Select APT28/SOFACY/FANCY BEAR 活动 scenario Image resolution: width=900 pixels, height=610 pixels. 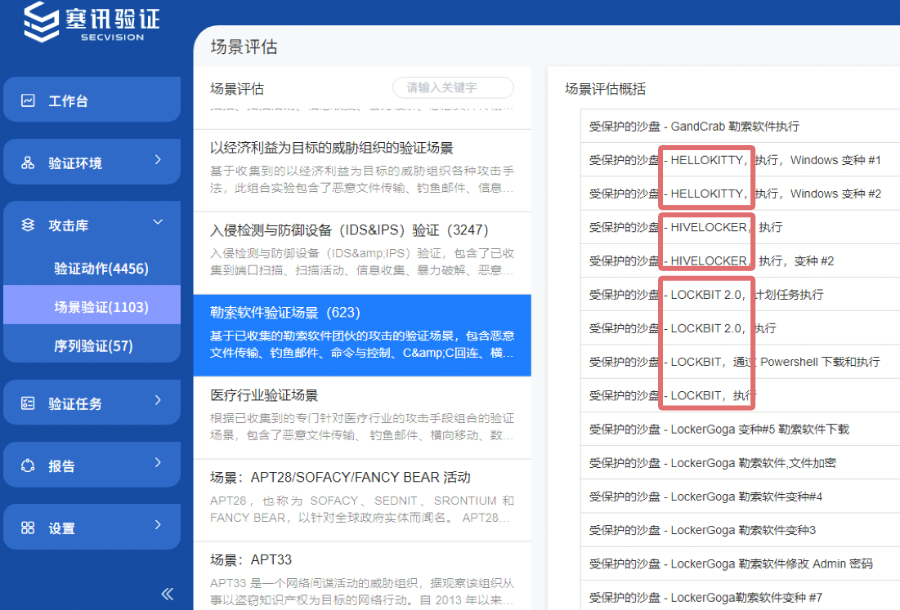(362, 500)
